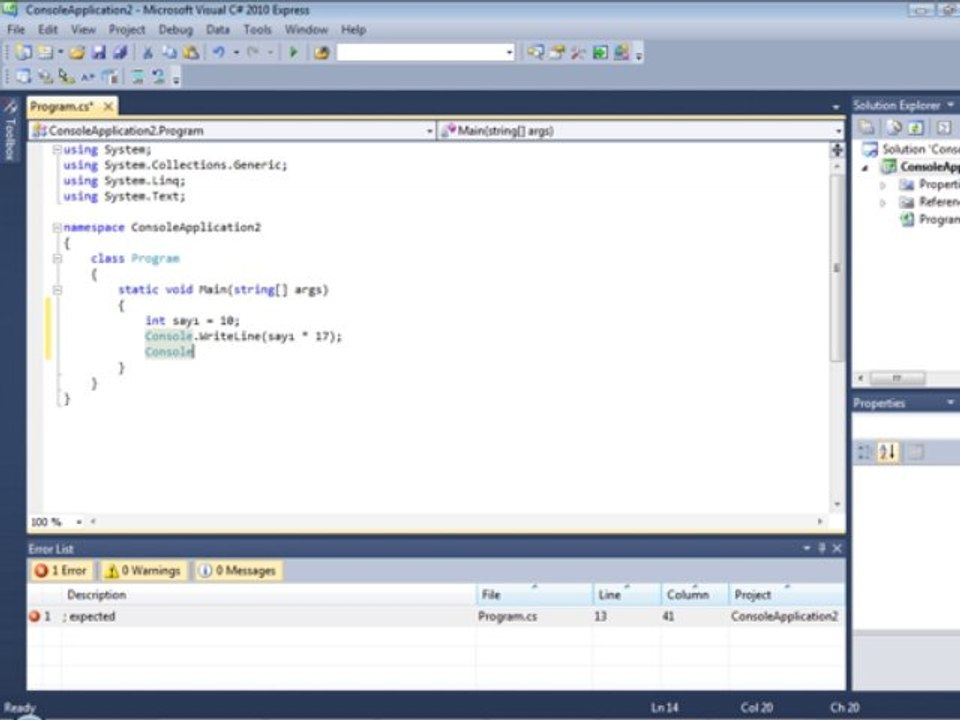Image resolution: width=960 pixels, height=720 pixels.
Task: Collapse the ConsoleApplication2 project node
Action: [865, 167]
